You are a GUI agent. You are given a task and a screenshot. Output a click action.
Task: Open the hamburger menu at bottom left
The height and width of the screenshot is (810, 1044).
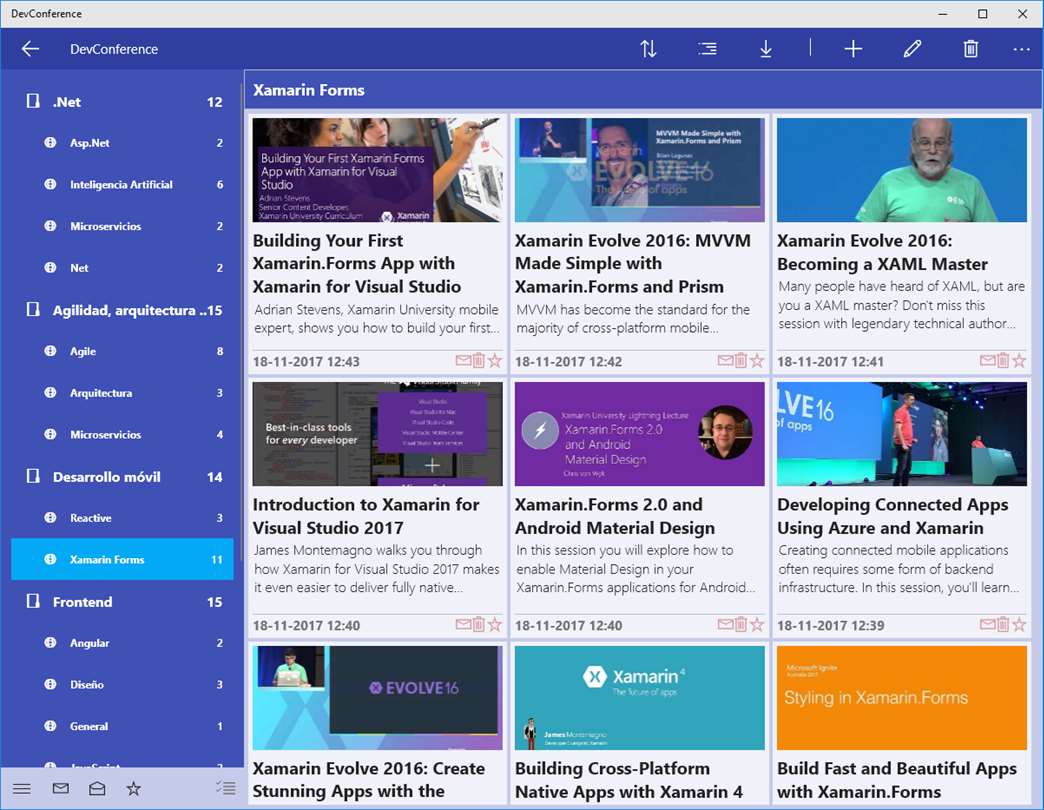click(22, 789)
